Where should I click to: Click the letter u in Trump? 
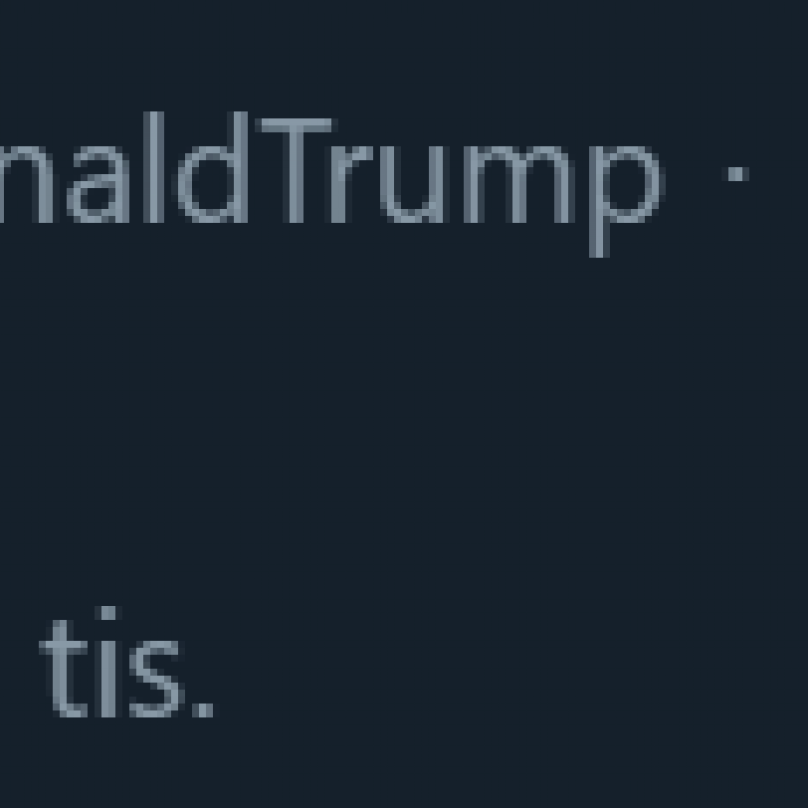click(x=412, y=184)
